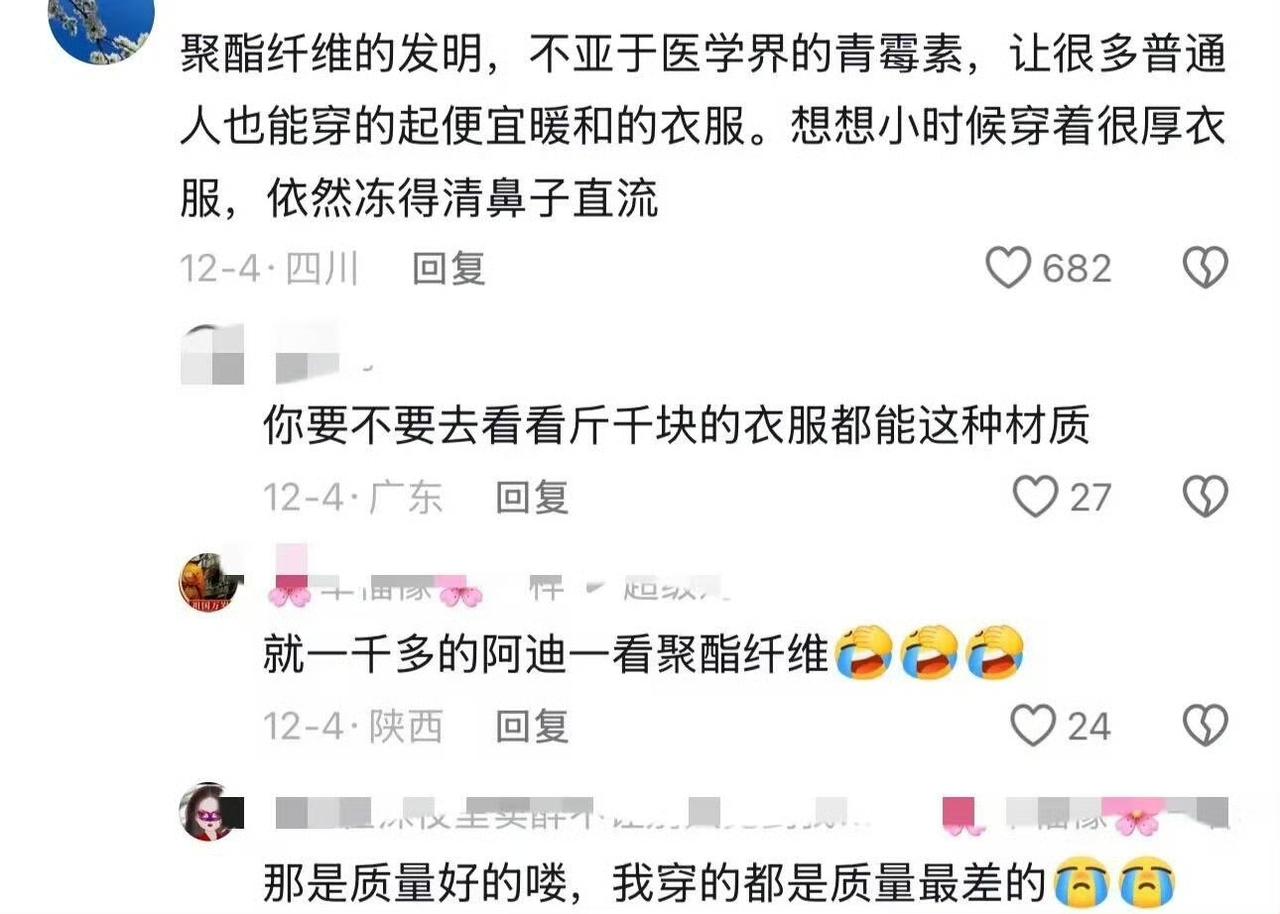
Task: Reply to the Guangdong comment via 回复
Action: (x=533, y=496)
